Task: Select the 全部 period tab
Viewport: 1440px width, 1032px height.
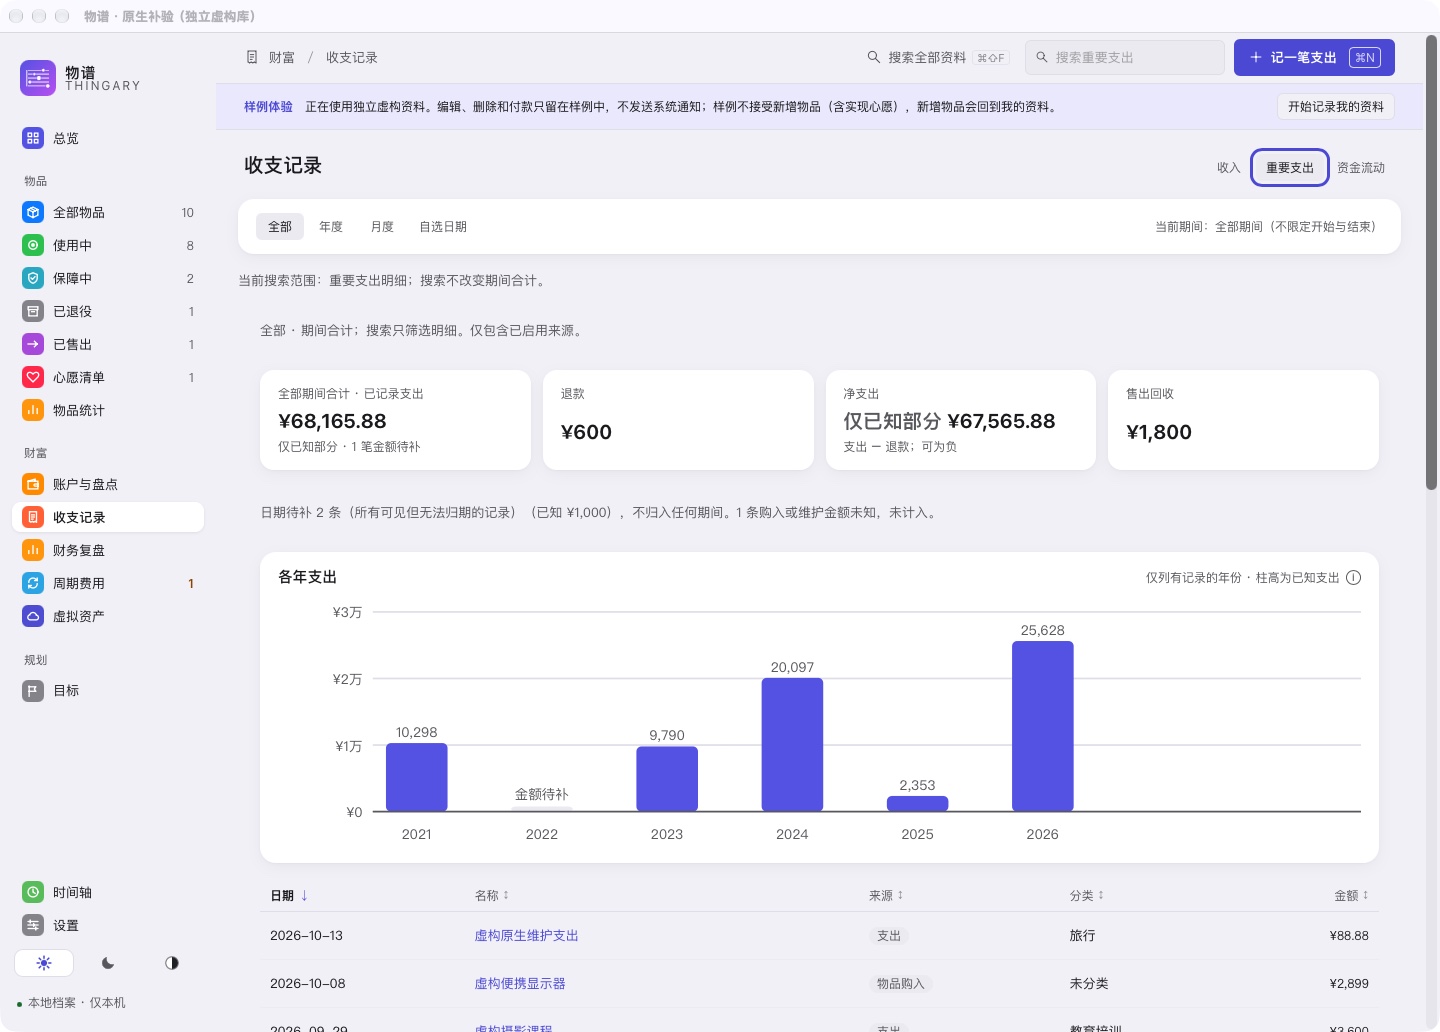Action: pos(280,227)
